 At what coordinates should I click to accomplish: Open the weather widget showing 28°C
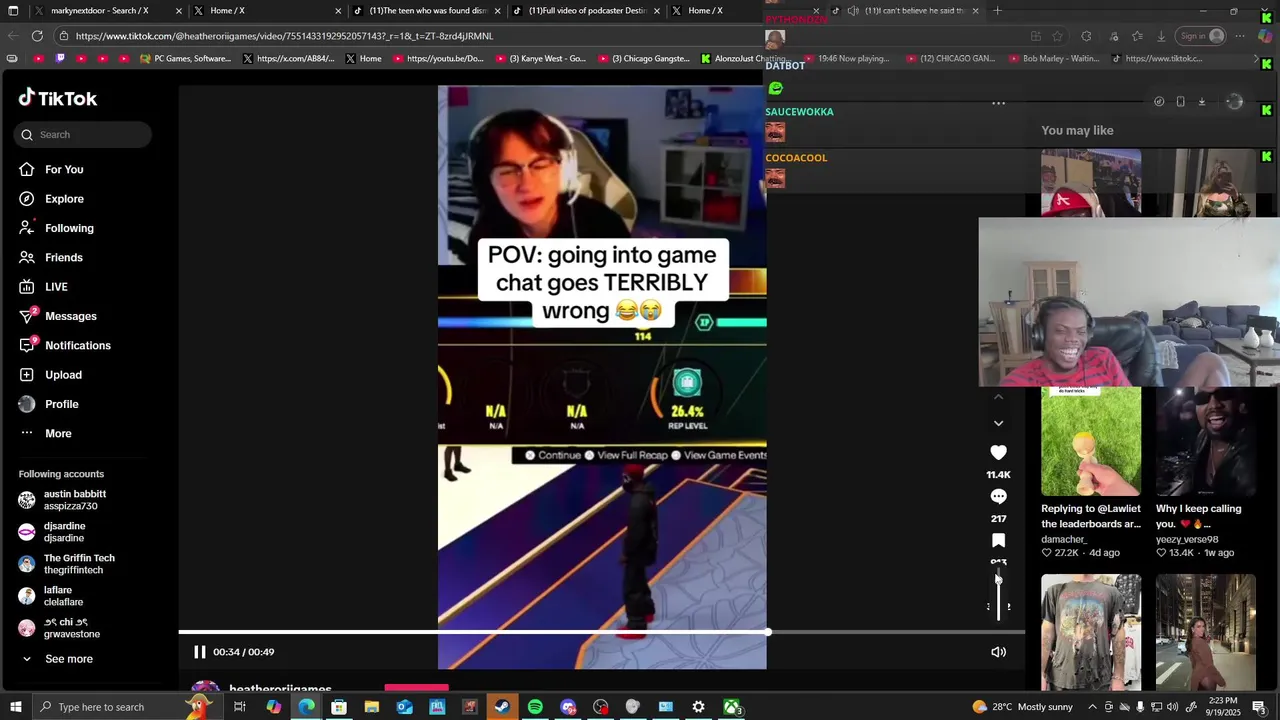(x=1022, y=707)
